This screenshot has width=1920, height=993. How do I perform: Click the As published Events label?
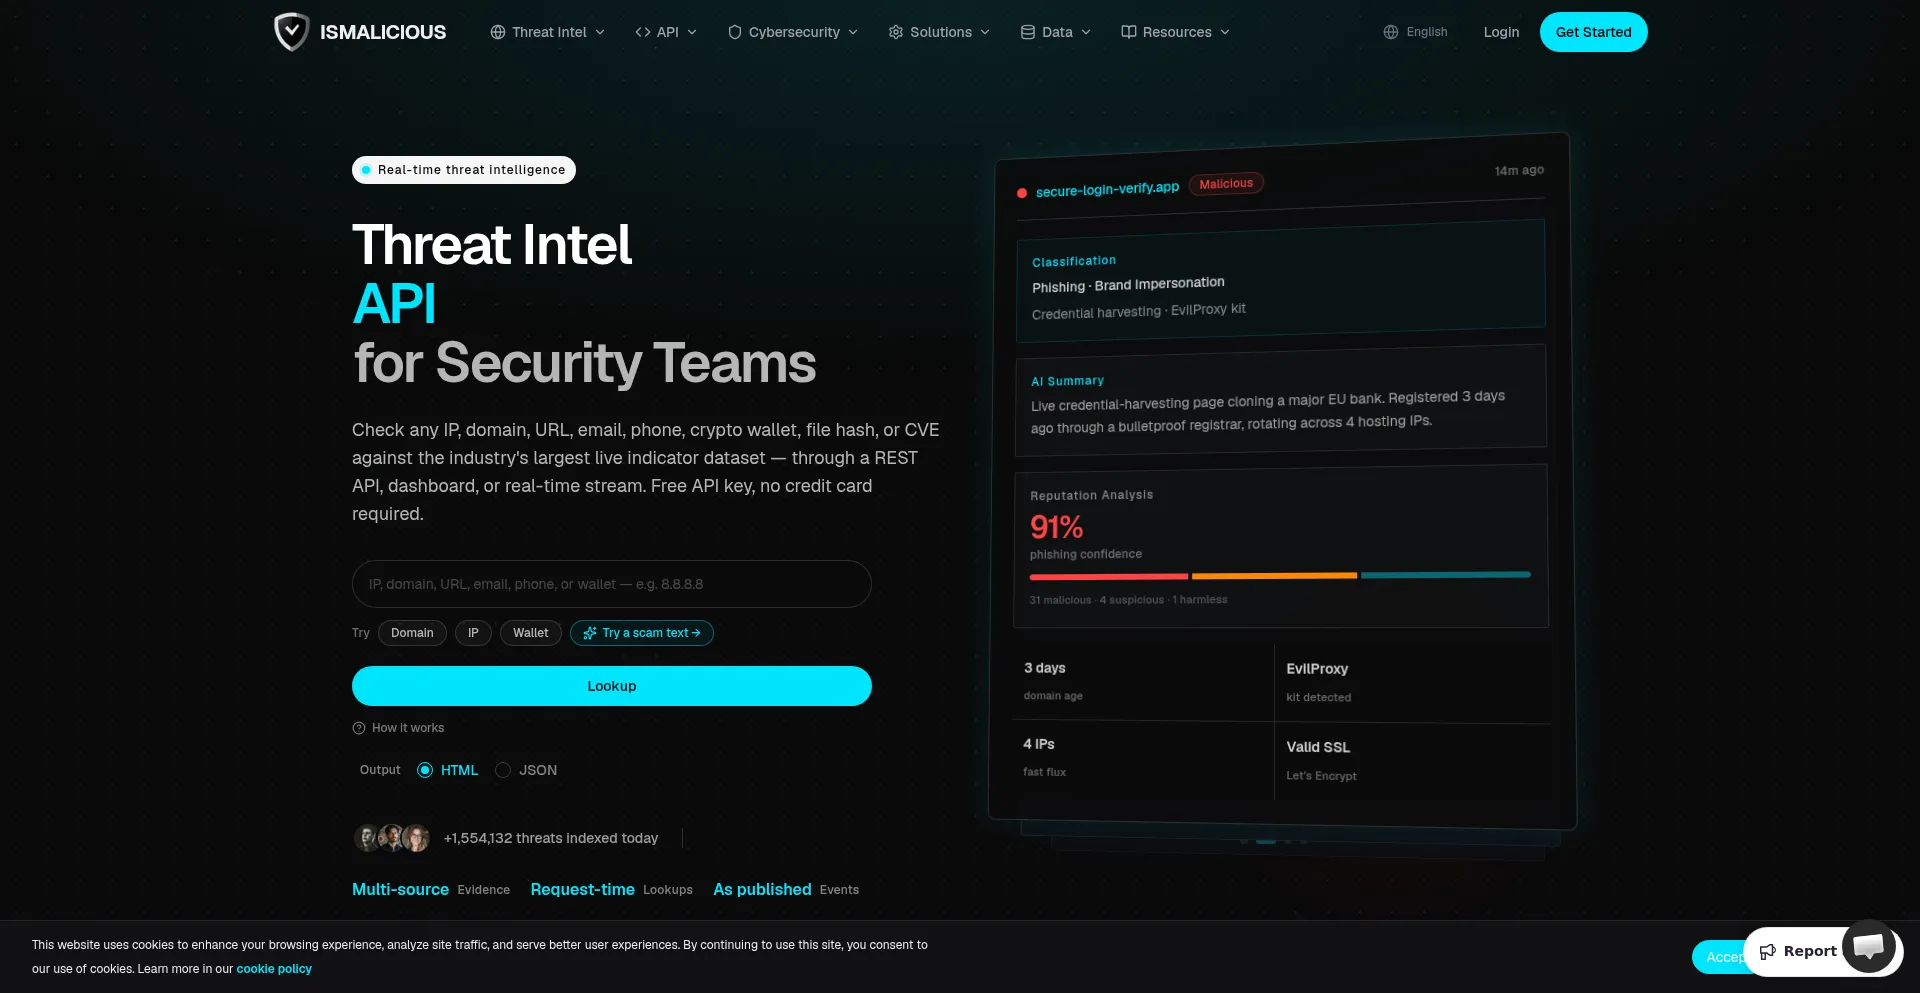click(x=786, y=889)
